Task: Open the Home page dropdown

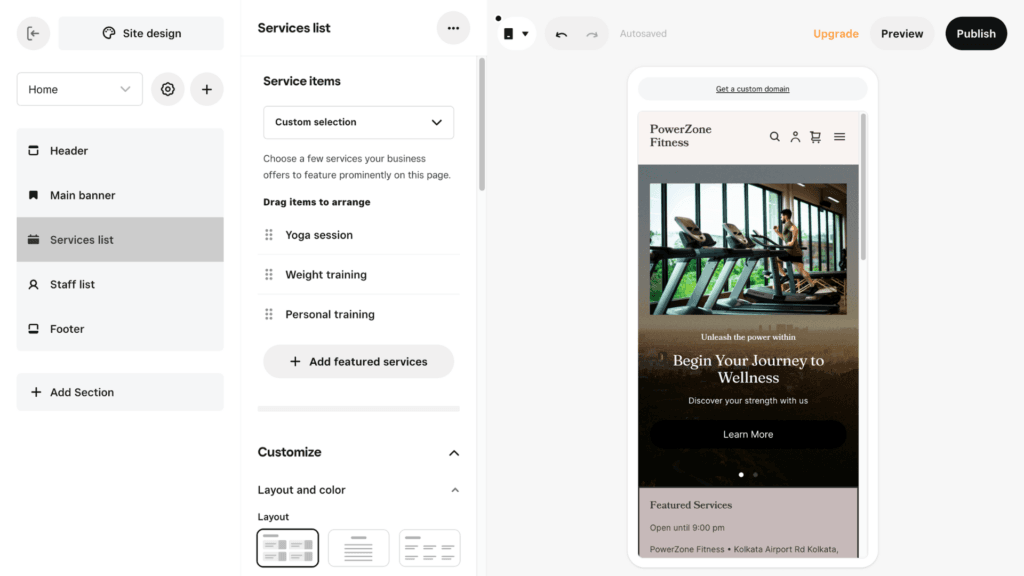Action: (x=79, y=89)
